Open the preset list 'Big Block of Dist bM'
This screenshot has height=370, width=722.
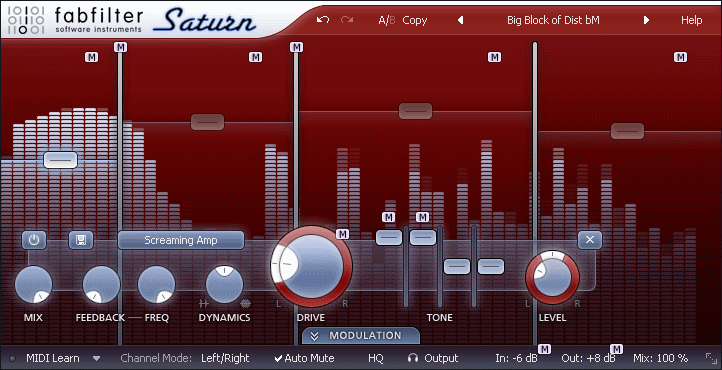tap(553, 20)
